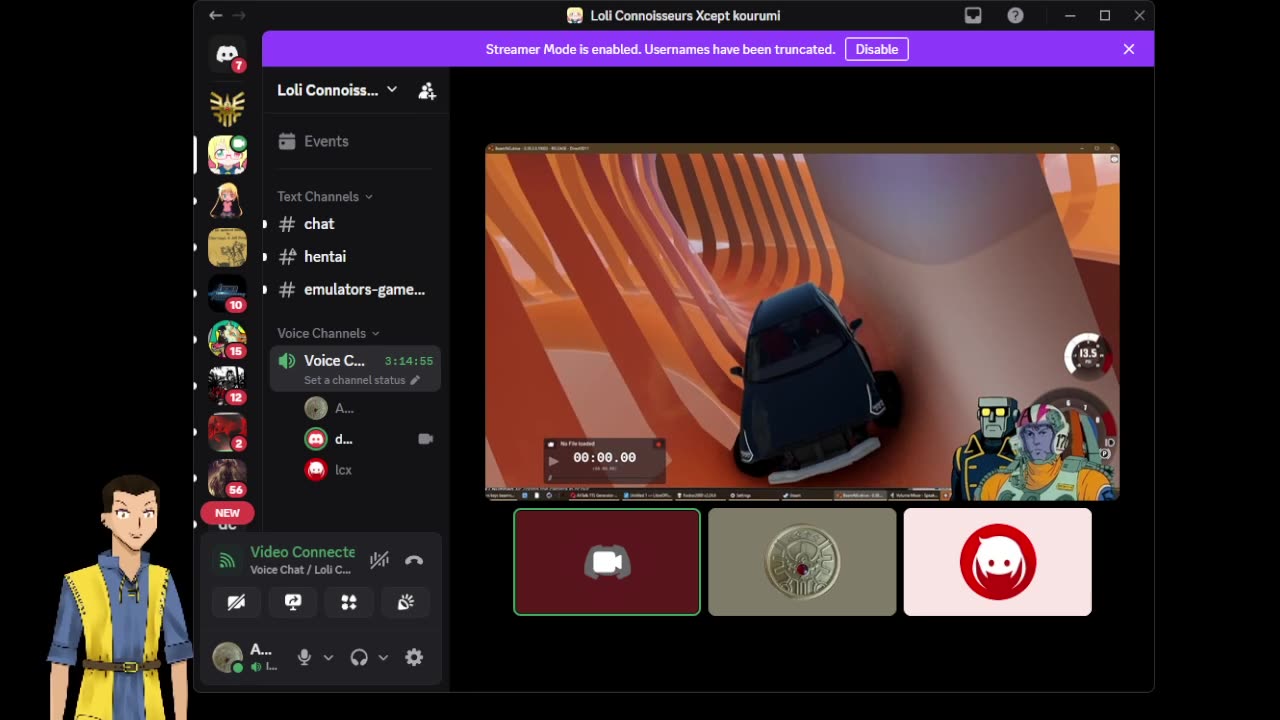Open your user avatar profile panel
1280x720 pixels.
227,657
